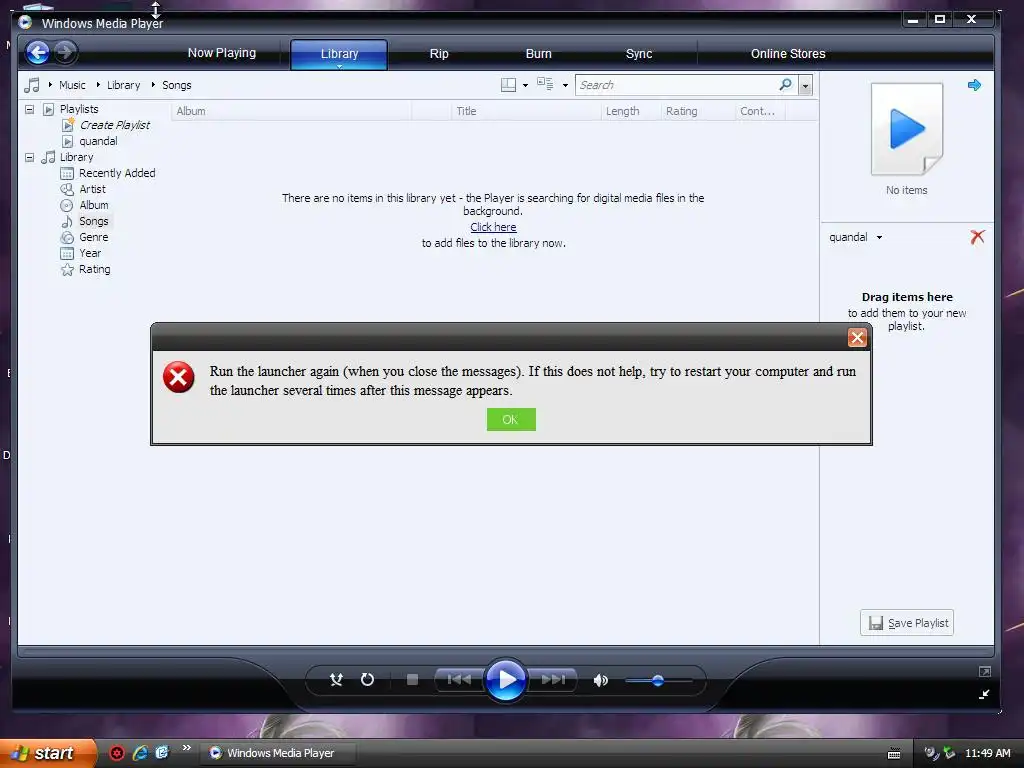This screenshot has height=768, width=1024.
Task: Click Save Playlist button
Action: (907, 622)
